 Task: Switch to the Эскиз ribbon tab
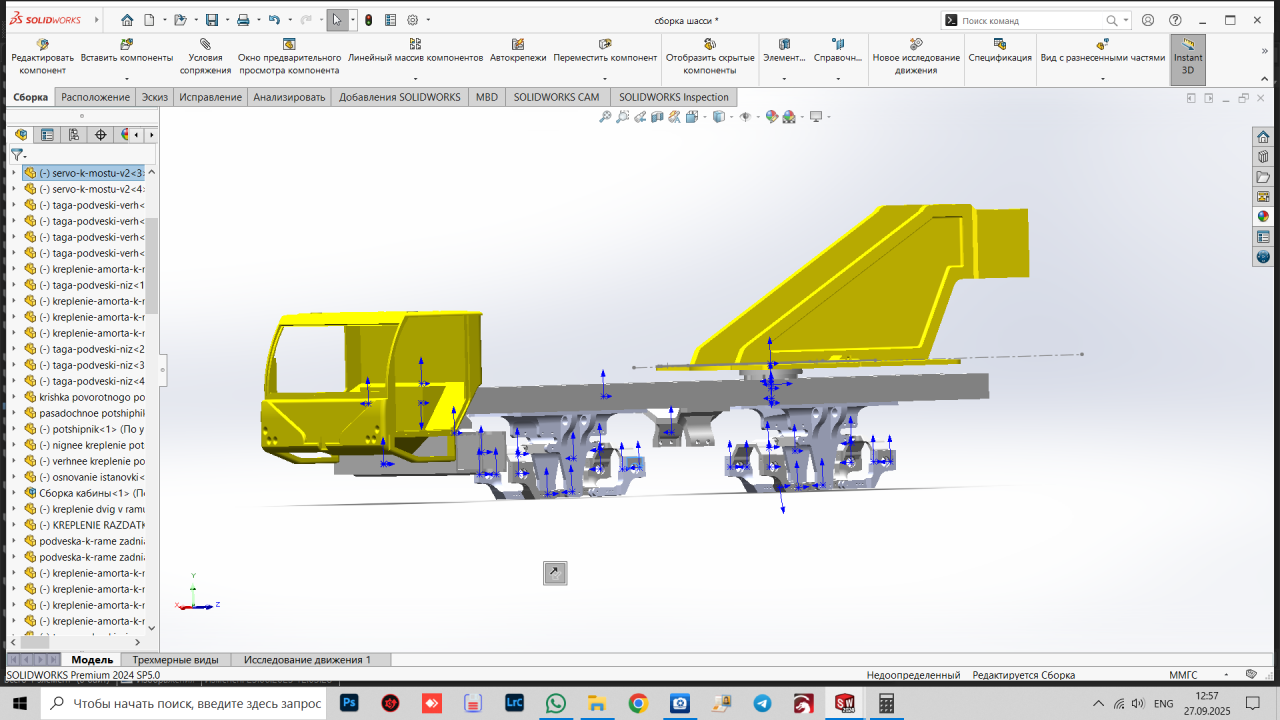(x=154, y=97)
